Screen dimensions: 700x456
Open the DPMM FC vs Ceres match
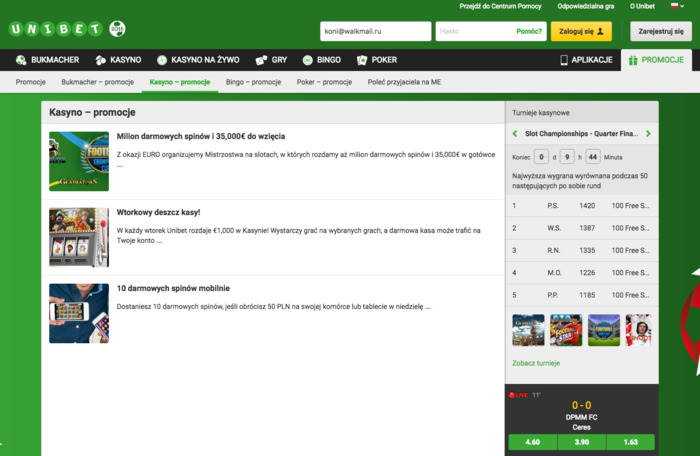pos(581,422)
